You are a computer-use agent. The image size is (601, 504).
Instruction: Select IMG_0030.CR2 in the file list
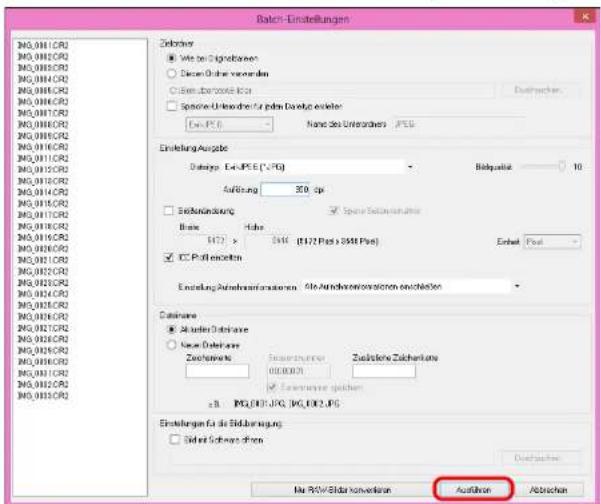[43, 362]
